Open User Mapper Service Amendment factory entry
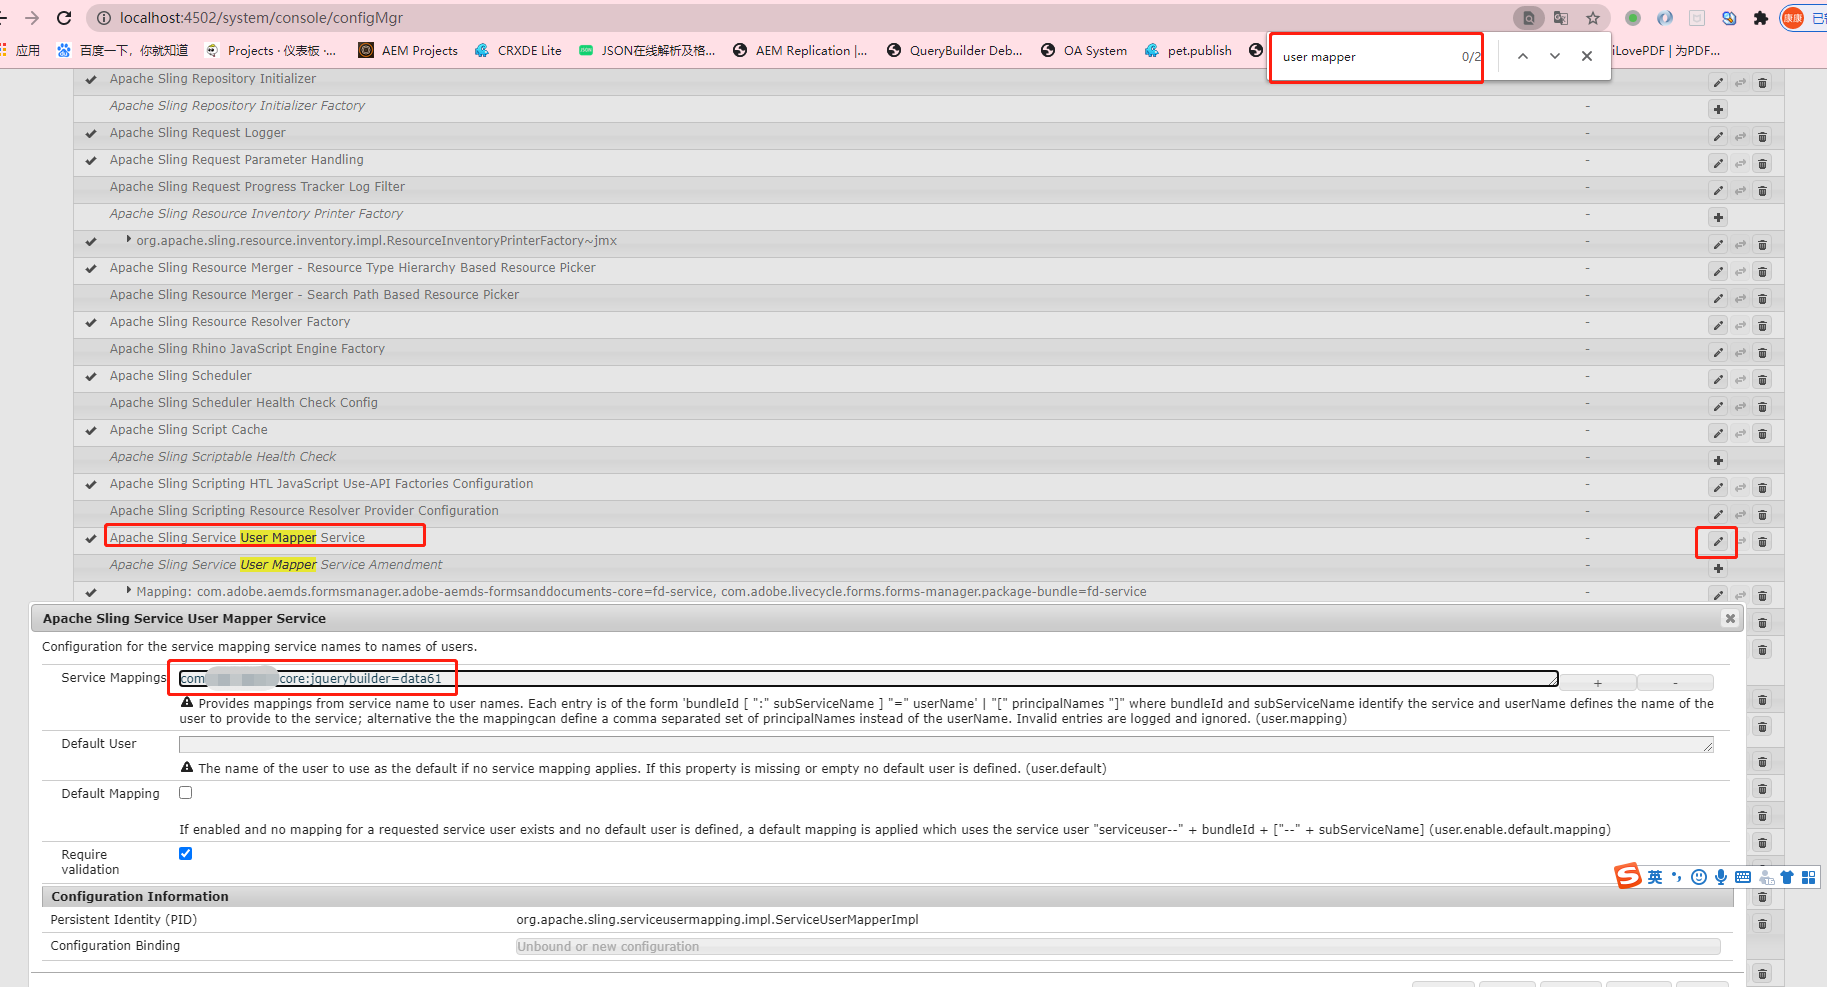The image size is (1827, 987). (x=276, y=565)
